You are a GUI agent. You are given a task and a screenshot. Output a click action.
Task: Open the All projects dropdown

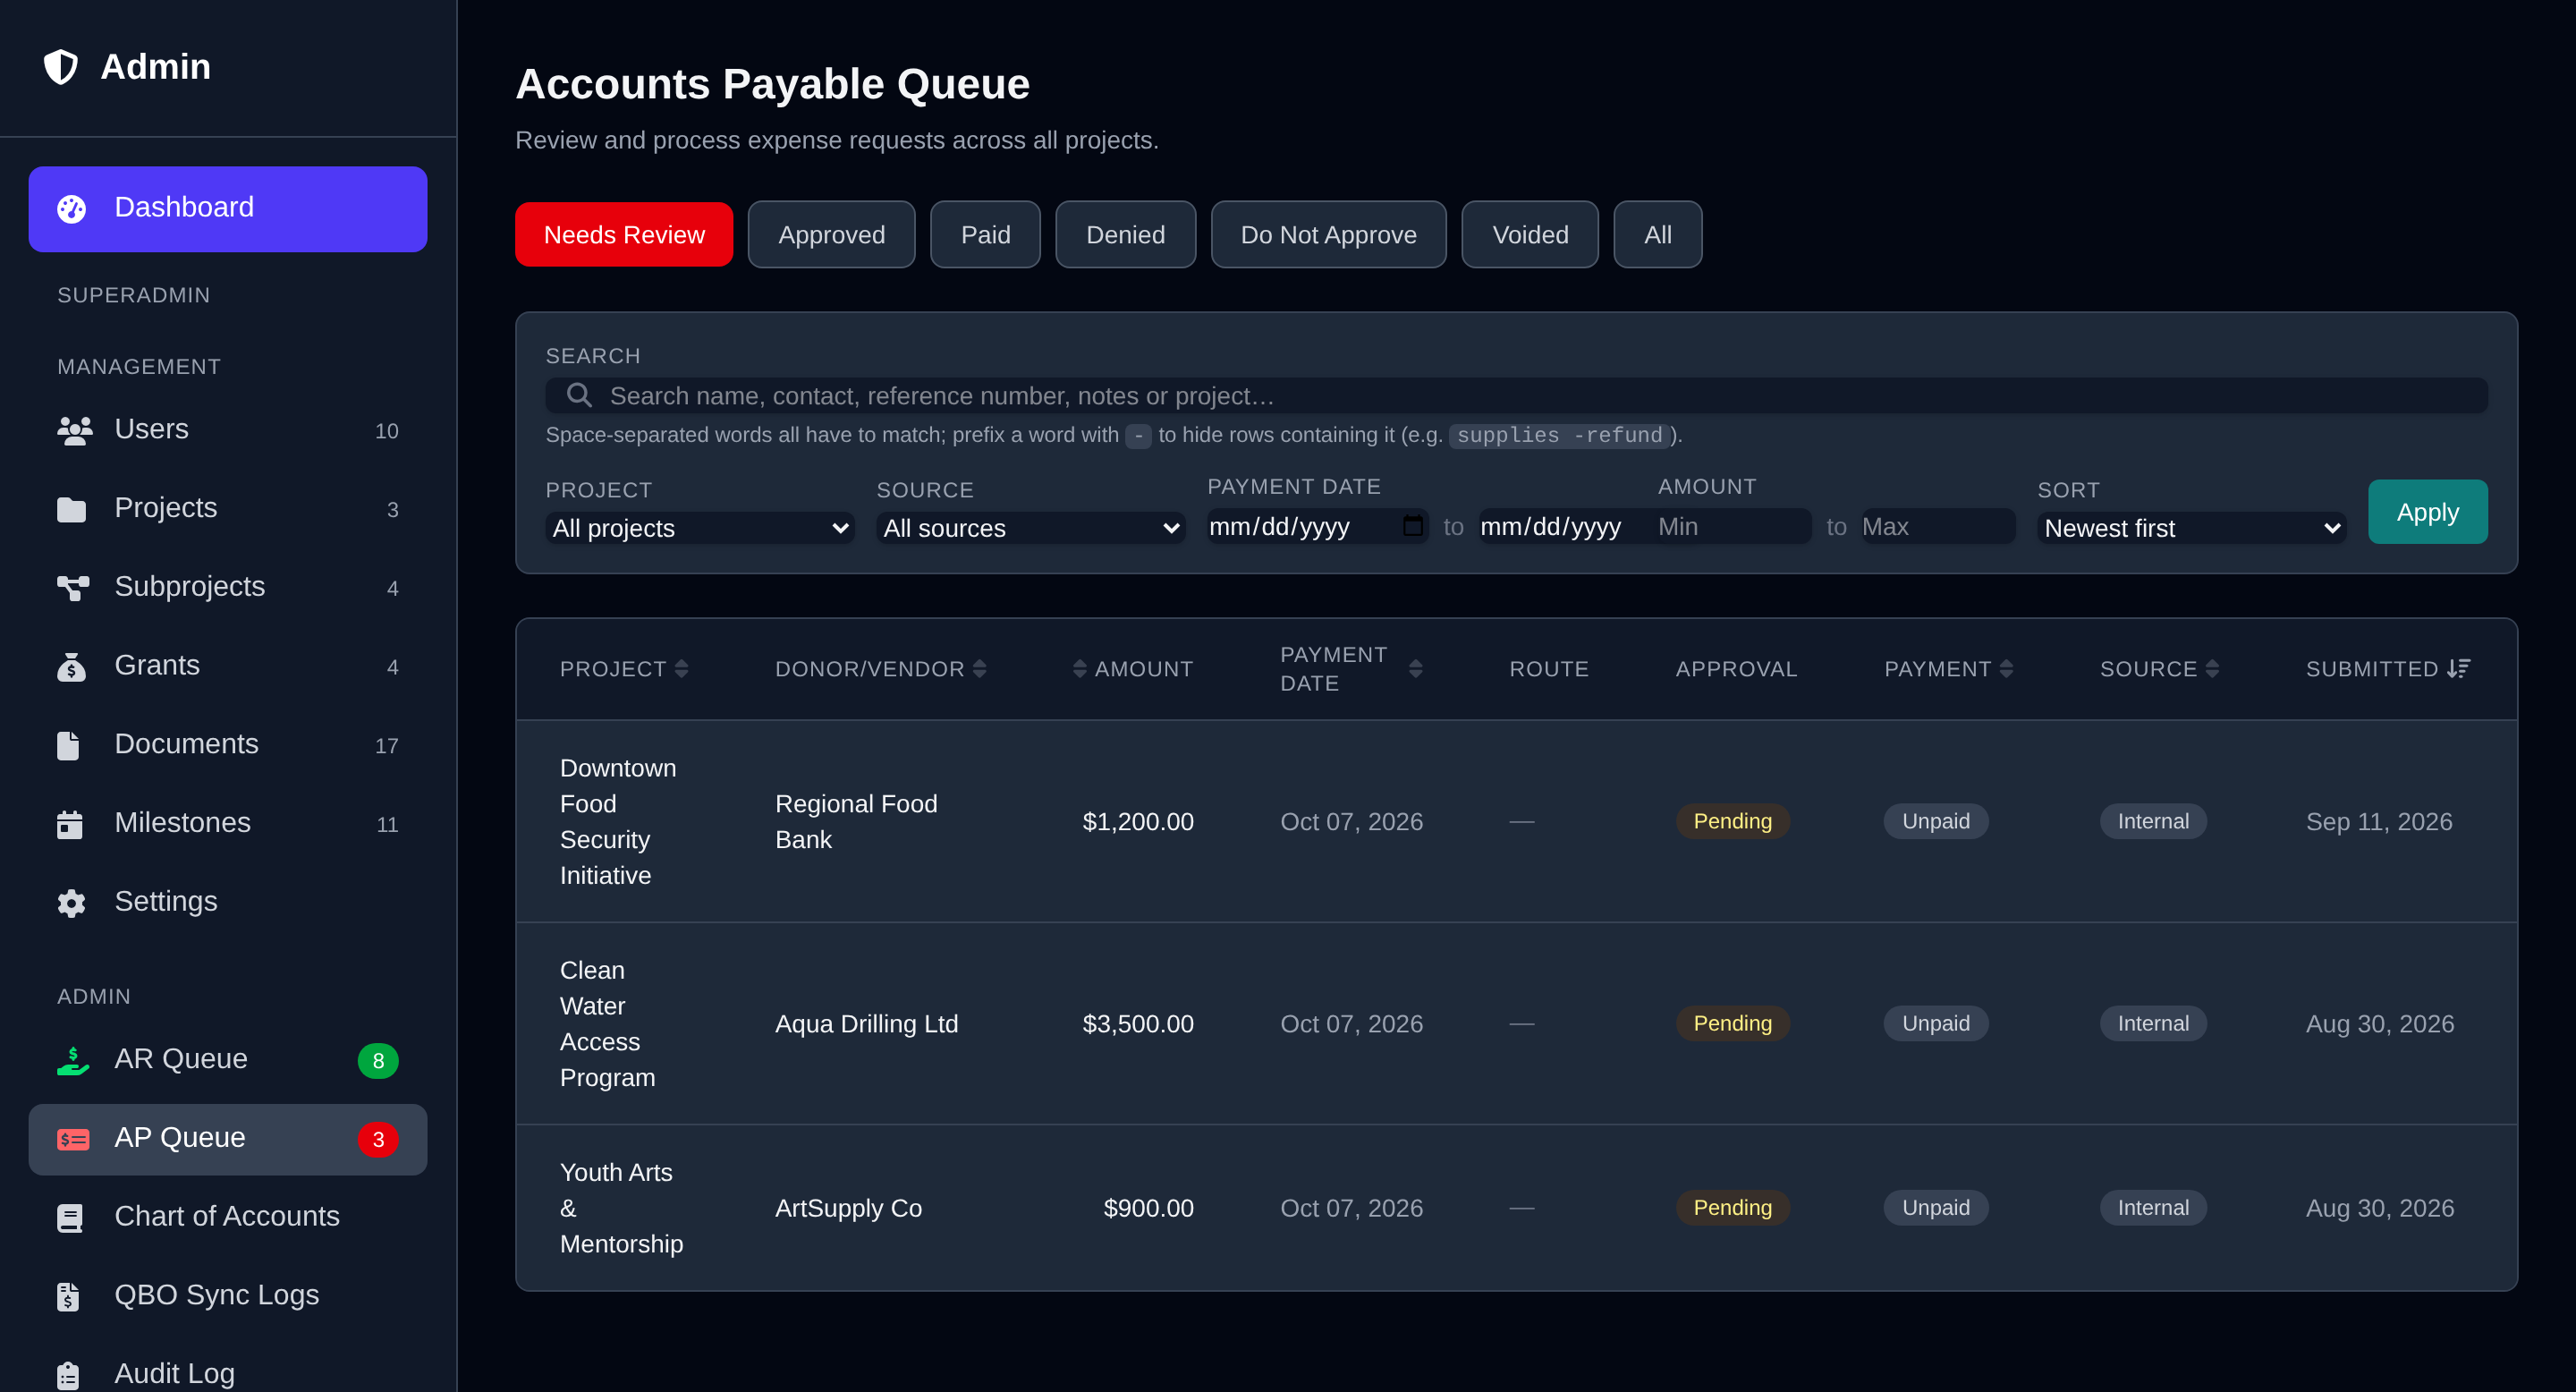tap(700, 528)
